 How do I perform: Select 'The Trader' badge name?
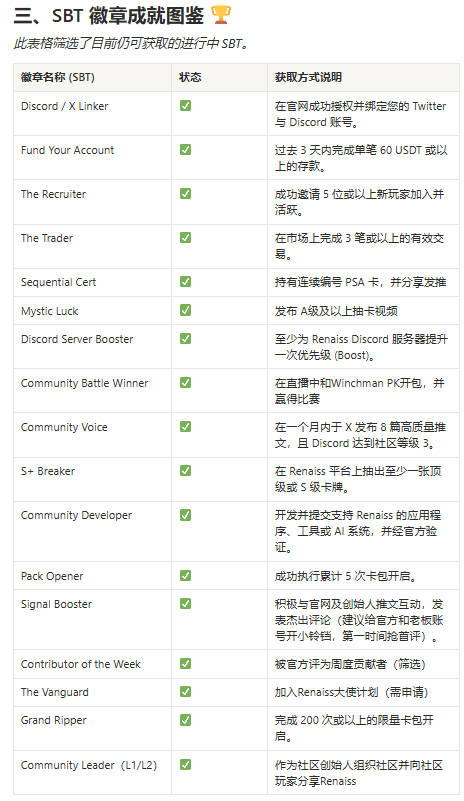(x=47, y=238)
